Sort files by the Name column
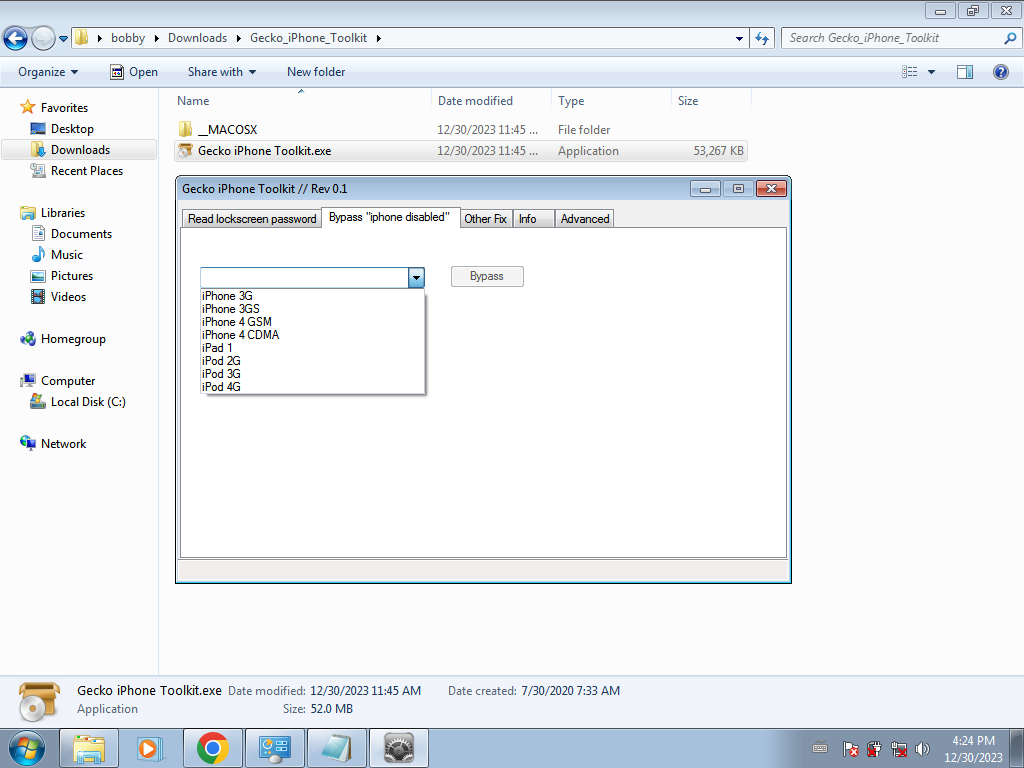The height and width of the screenshot is (768, 1024). (300, 101)
